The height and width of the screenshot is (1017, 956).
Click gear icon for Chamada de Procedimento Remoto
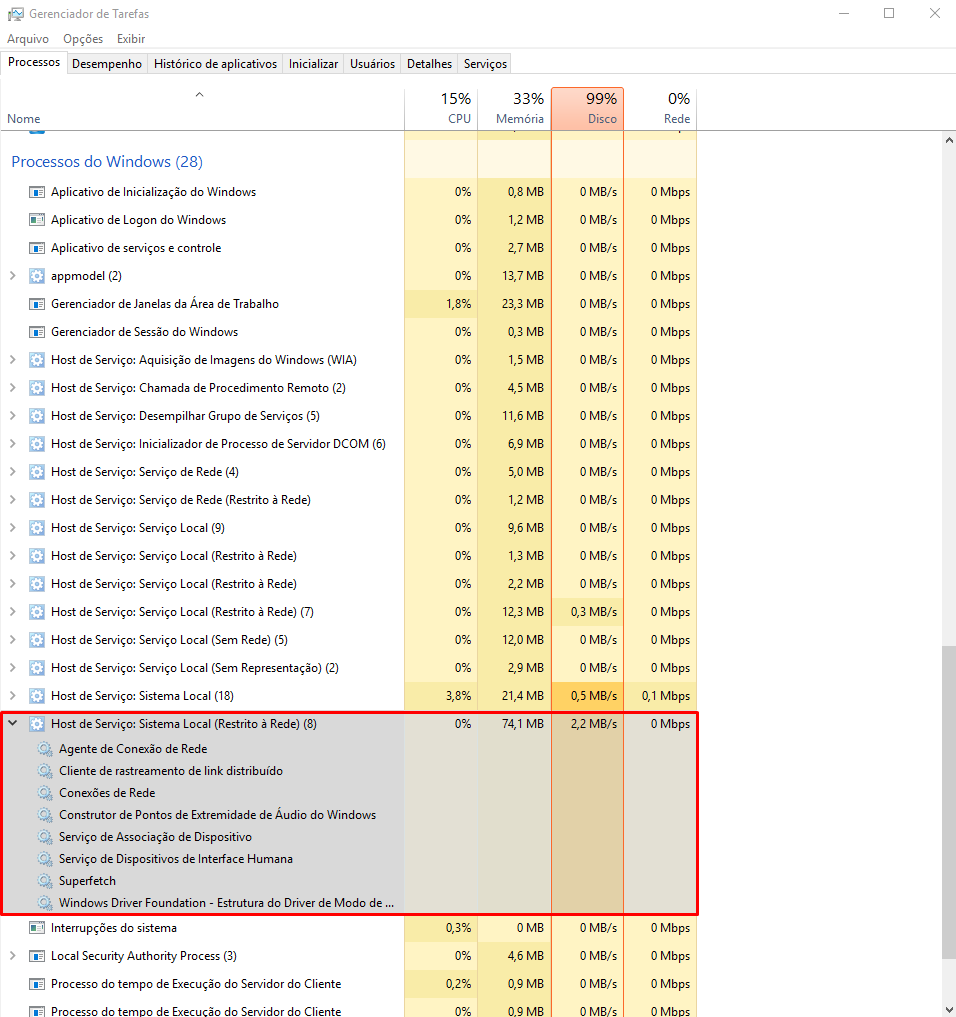(x=37, y=388)
